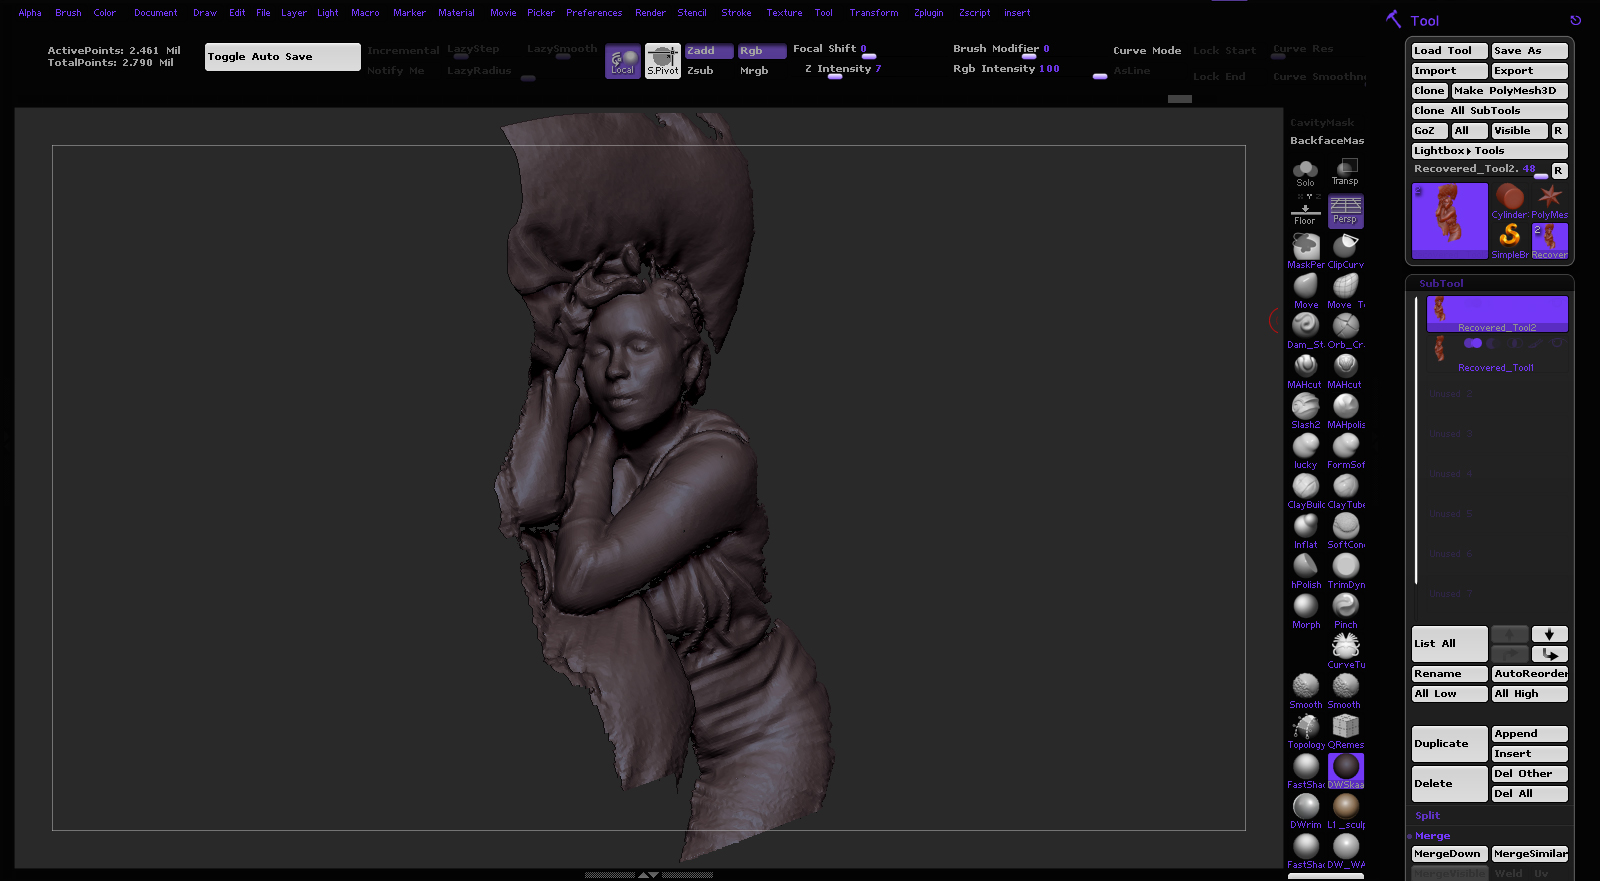Open the Preferences menu
The height and width of the screenshot is (881, 1600).
tap(593, 13)
